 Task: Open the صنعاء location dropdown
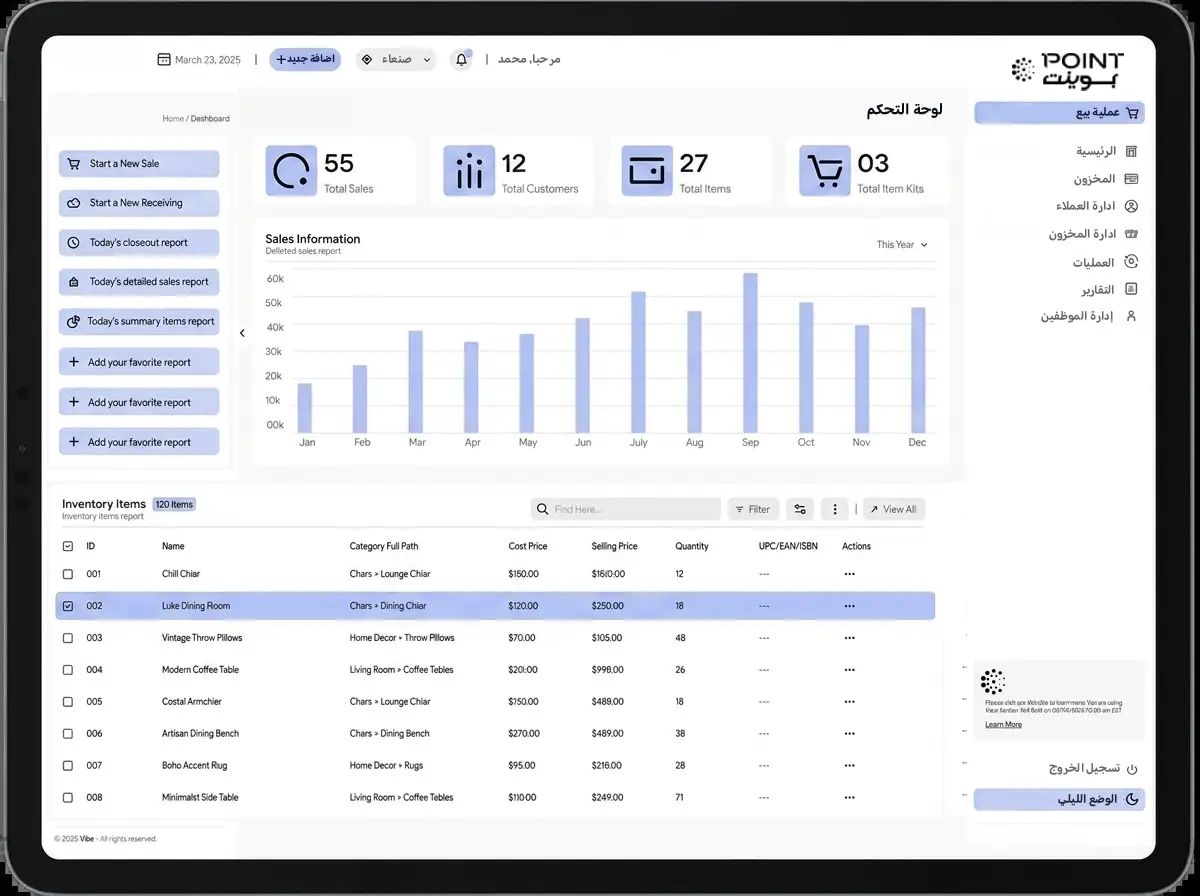(x=396, y=60)
